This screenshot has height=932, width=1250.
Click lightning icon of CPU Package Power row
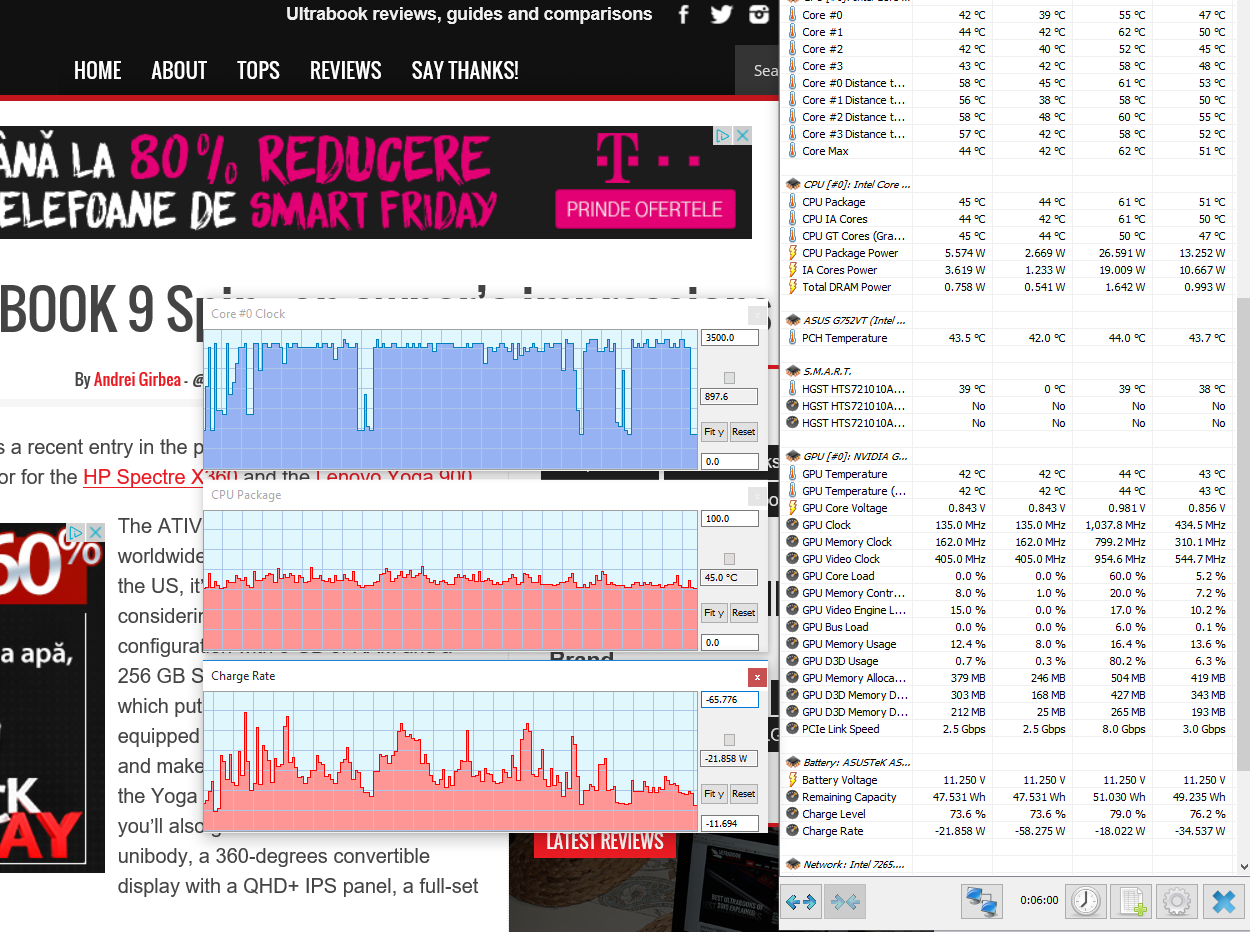[x=791, y=253]
